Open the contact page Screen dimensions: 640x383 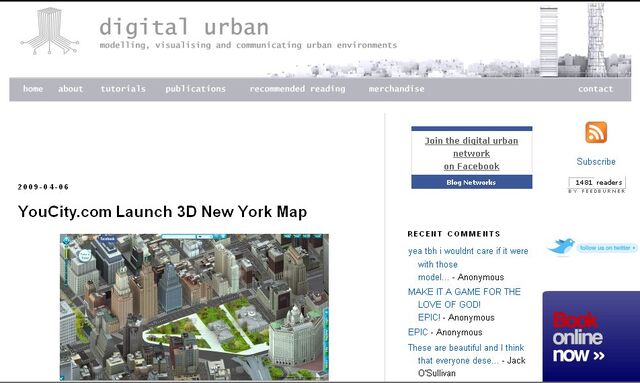point(596,89)
